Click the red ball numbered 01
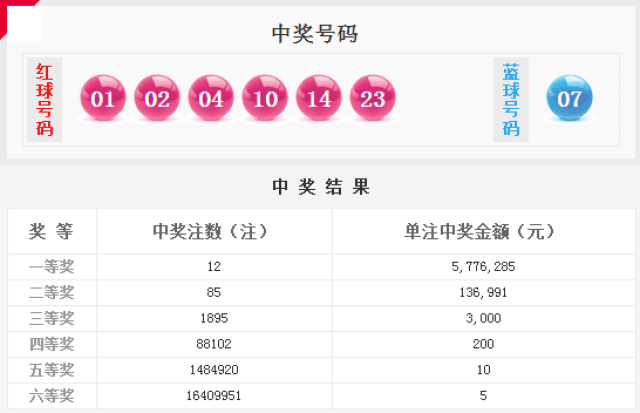The width and height of the screenshot is (640, 413). 103,98
